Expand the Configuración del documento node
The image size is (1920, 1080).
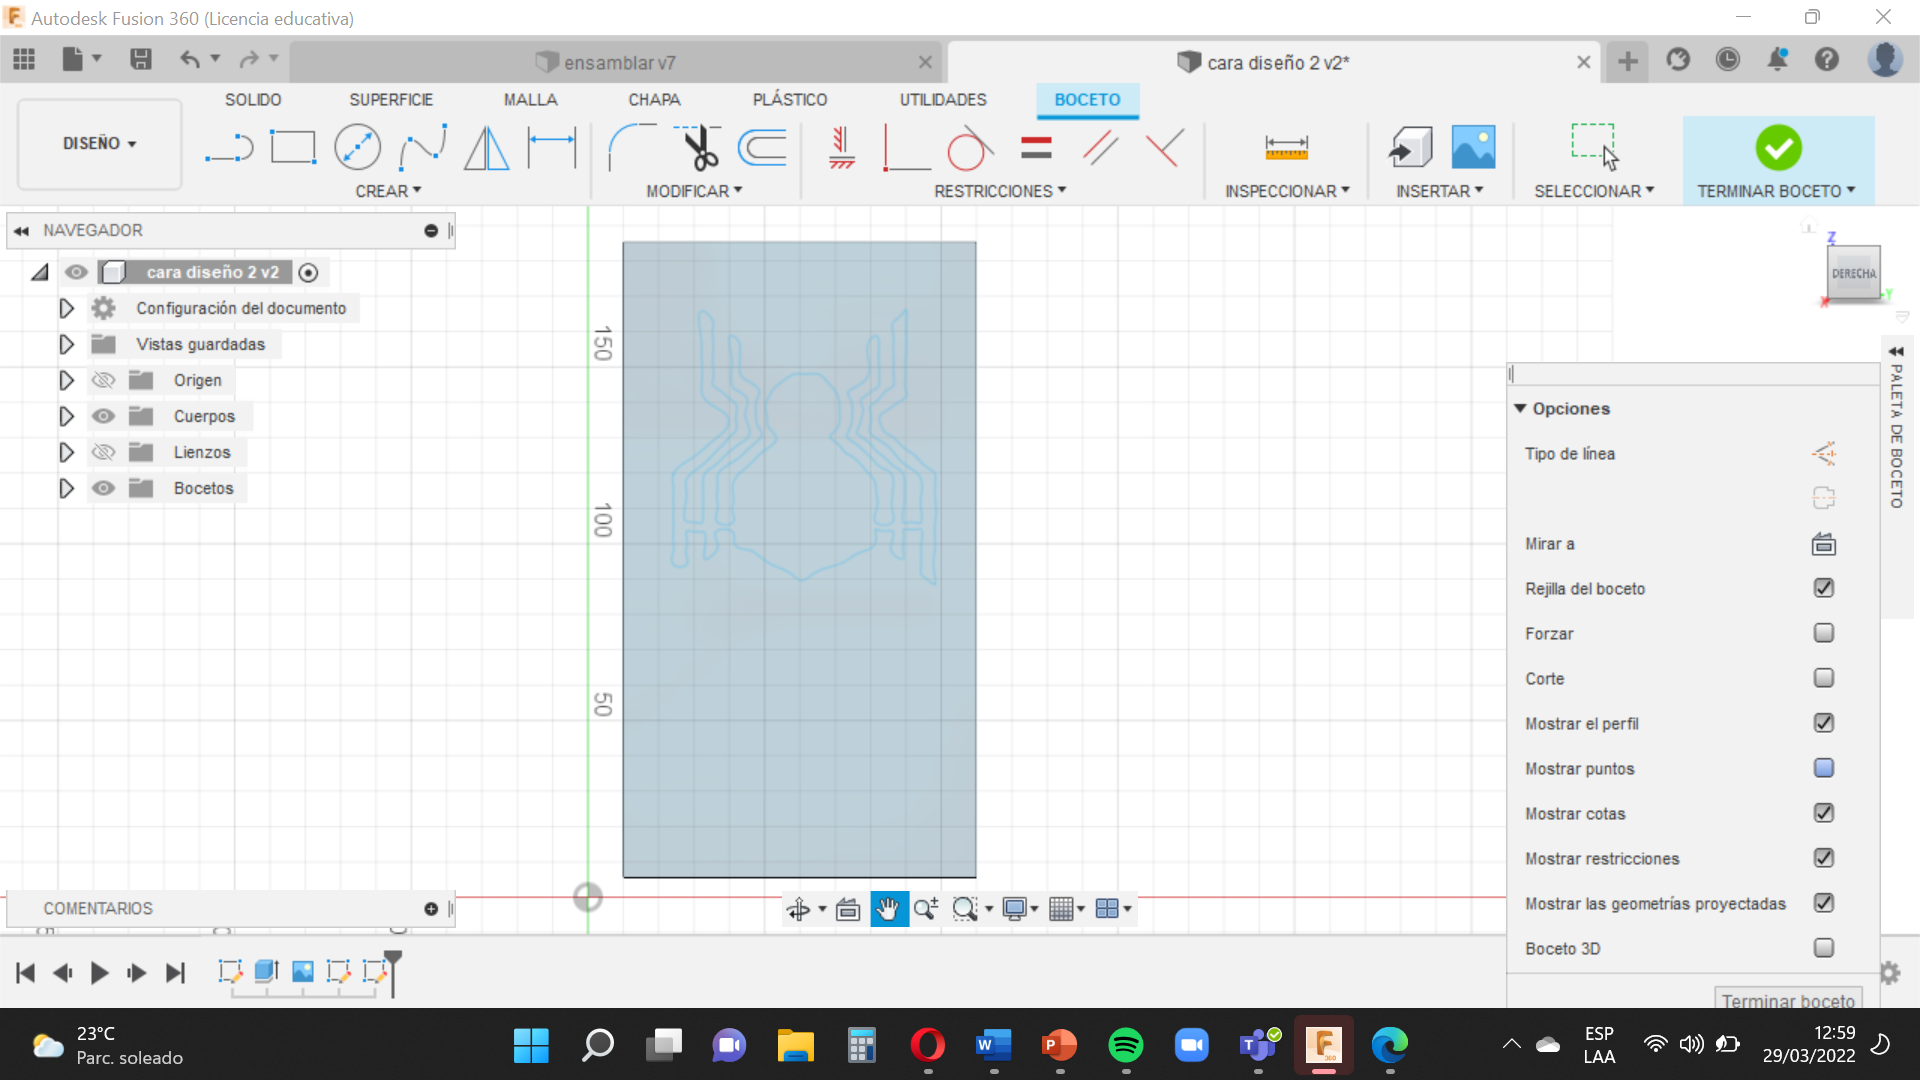tap(66, 308)
